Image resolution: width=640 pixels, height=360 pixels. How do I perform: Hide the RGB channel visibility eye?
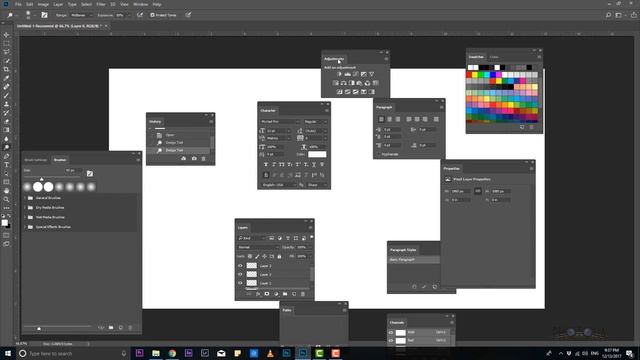click(391, 333)
